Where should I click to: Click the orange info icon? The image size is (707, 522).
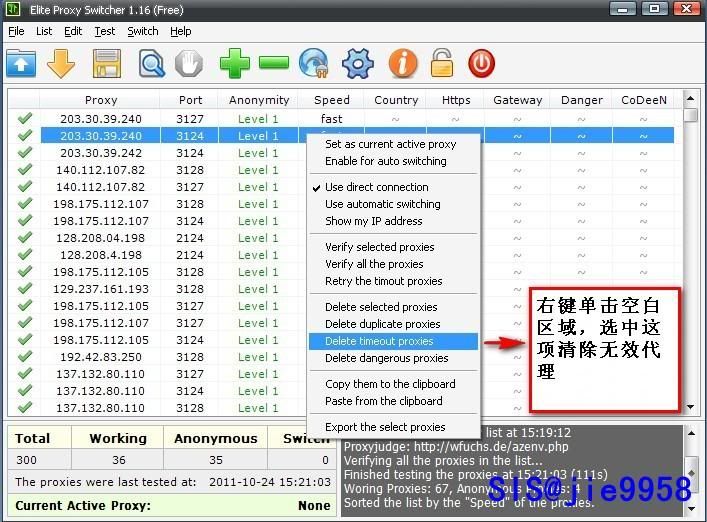[x=403, y=64]
